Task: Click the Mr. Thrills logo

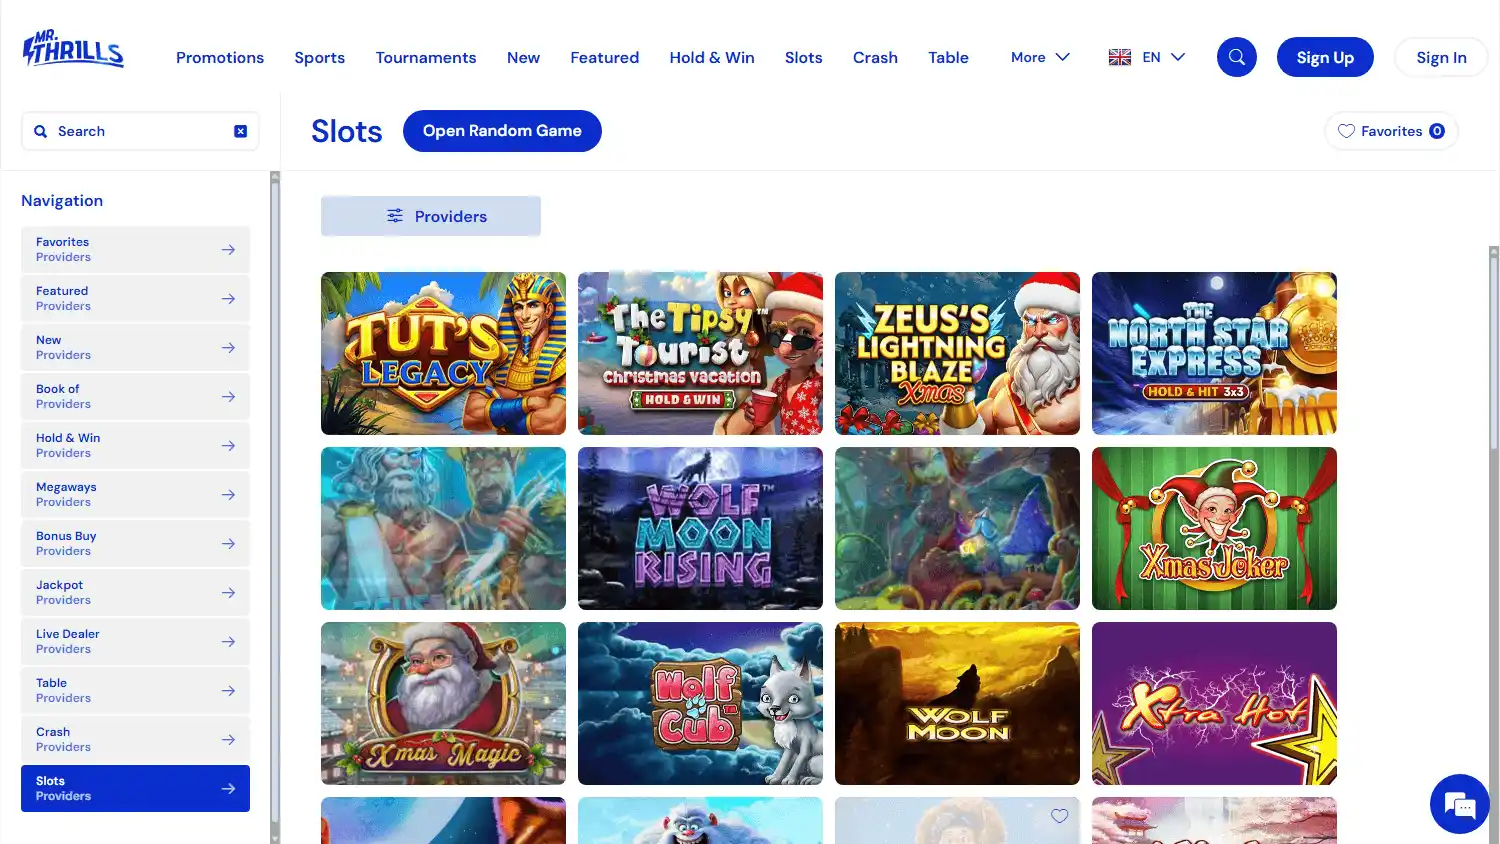Action: click(x=73, y=49)
